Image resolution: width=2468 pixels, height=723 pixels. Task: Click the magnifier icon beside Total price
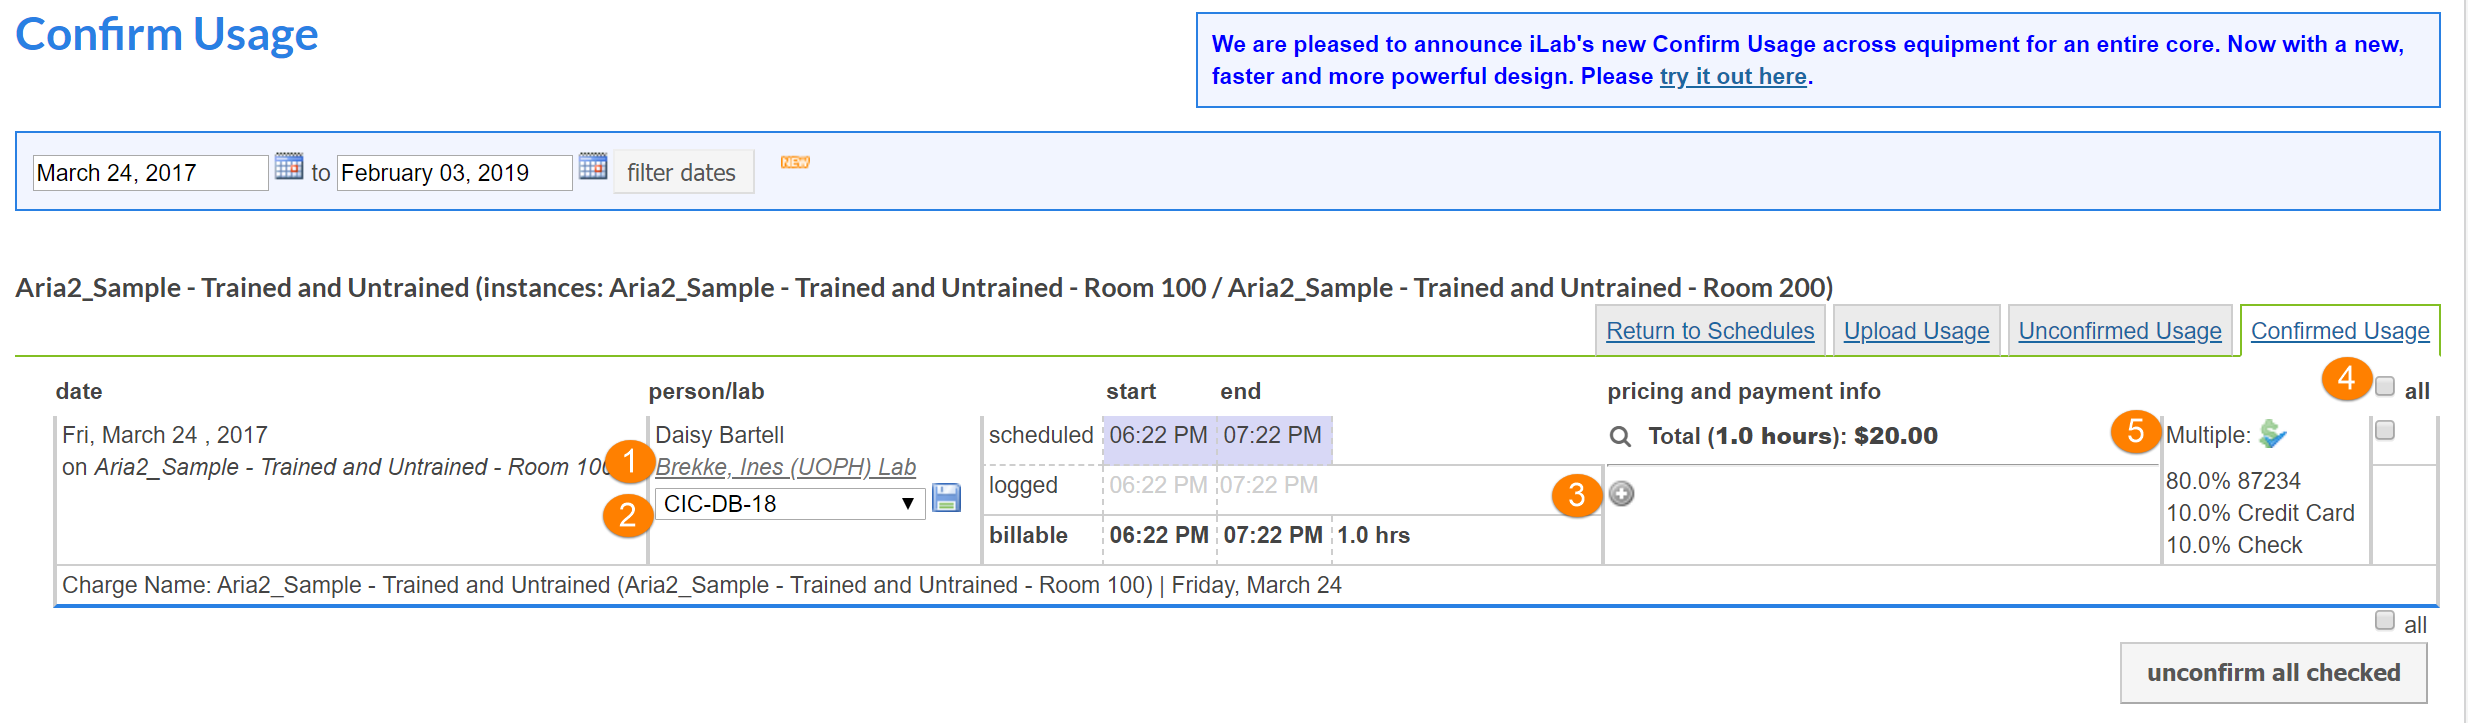click(1620, 437)
